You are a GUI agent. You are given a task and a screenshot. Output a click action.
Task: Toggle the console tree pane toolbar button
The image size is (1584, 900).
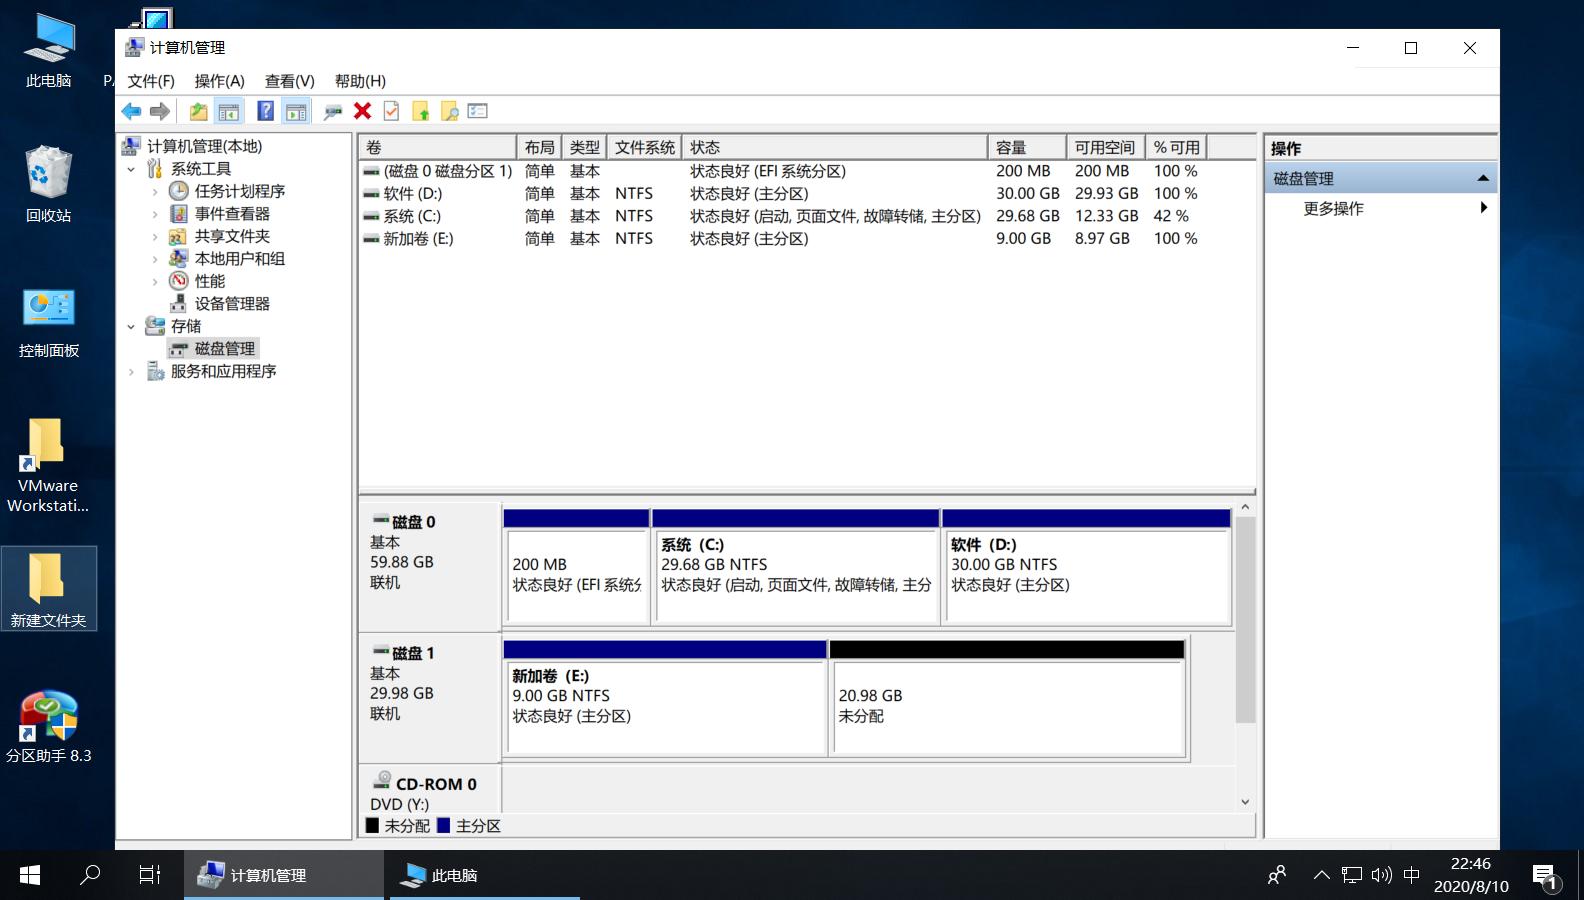[229, 111]
